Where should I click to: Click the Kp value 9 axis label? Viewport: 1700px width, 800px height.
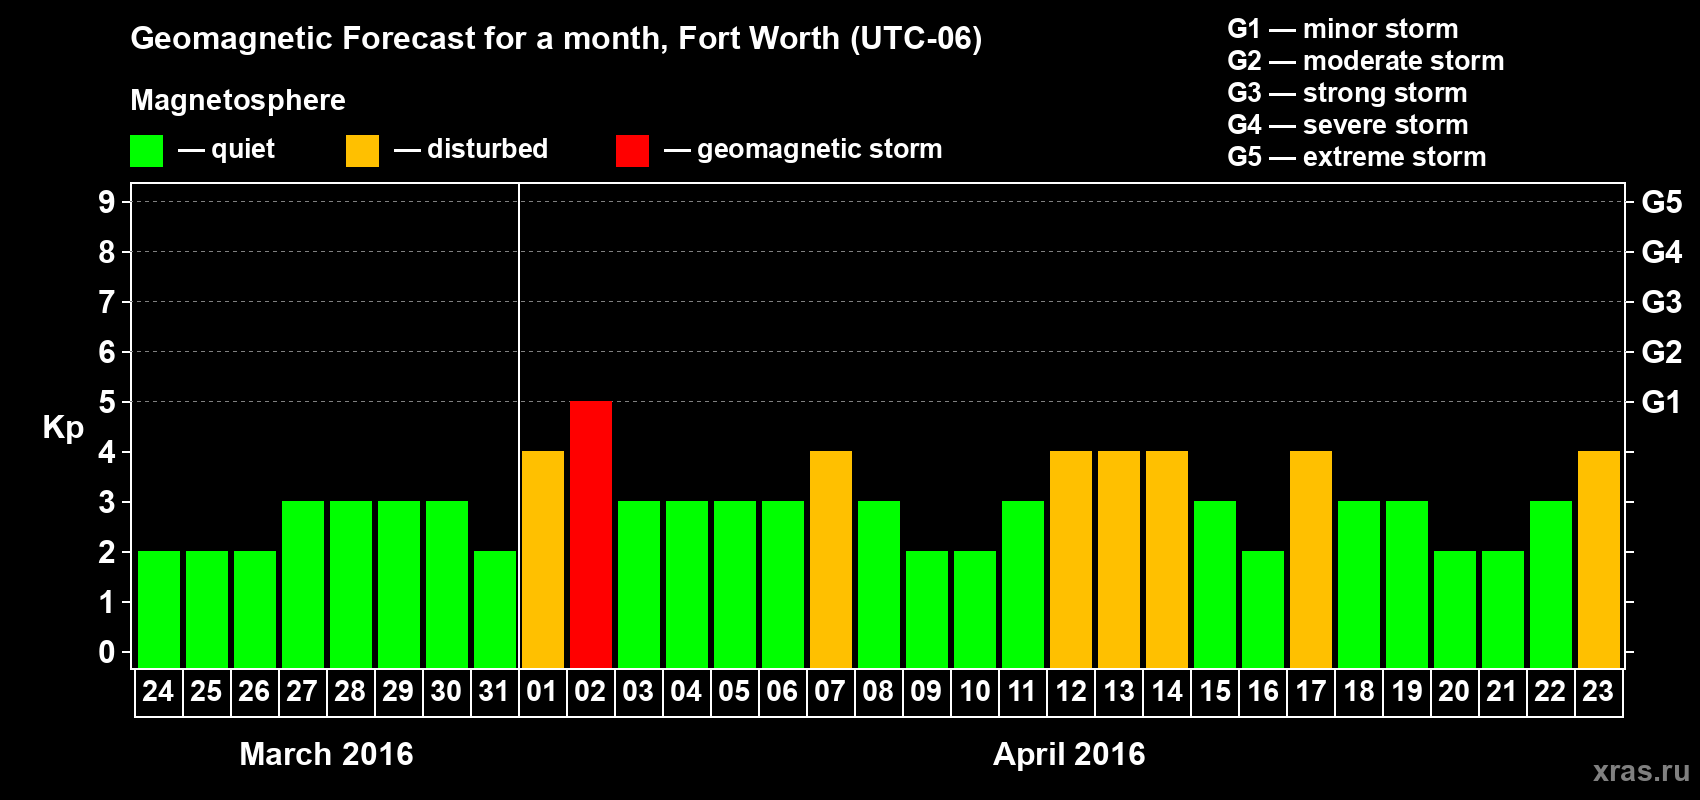(107, 202)
